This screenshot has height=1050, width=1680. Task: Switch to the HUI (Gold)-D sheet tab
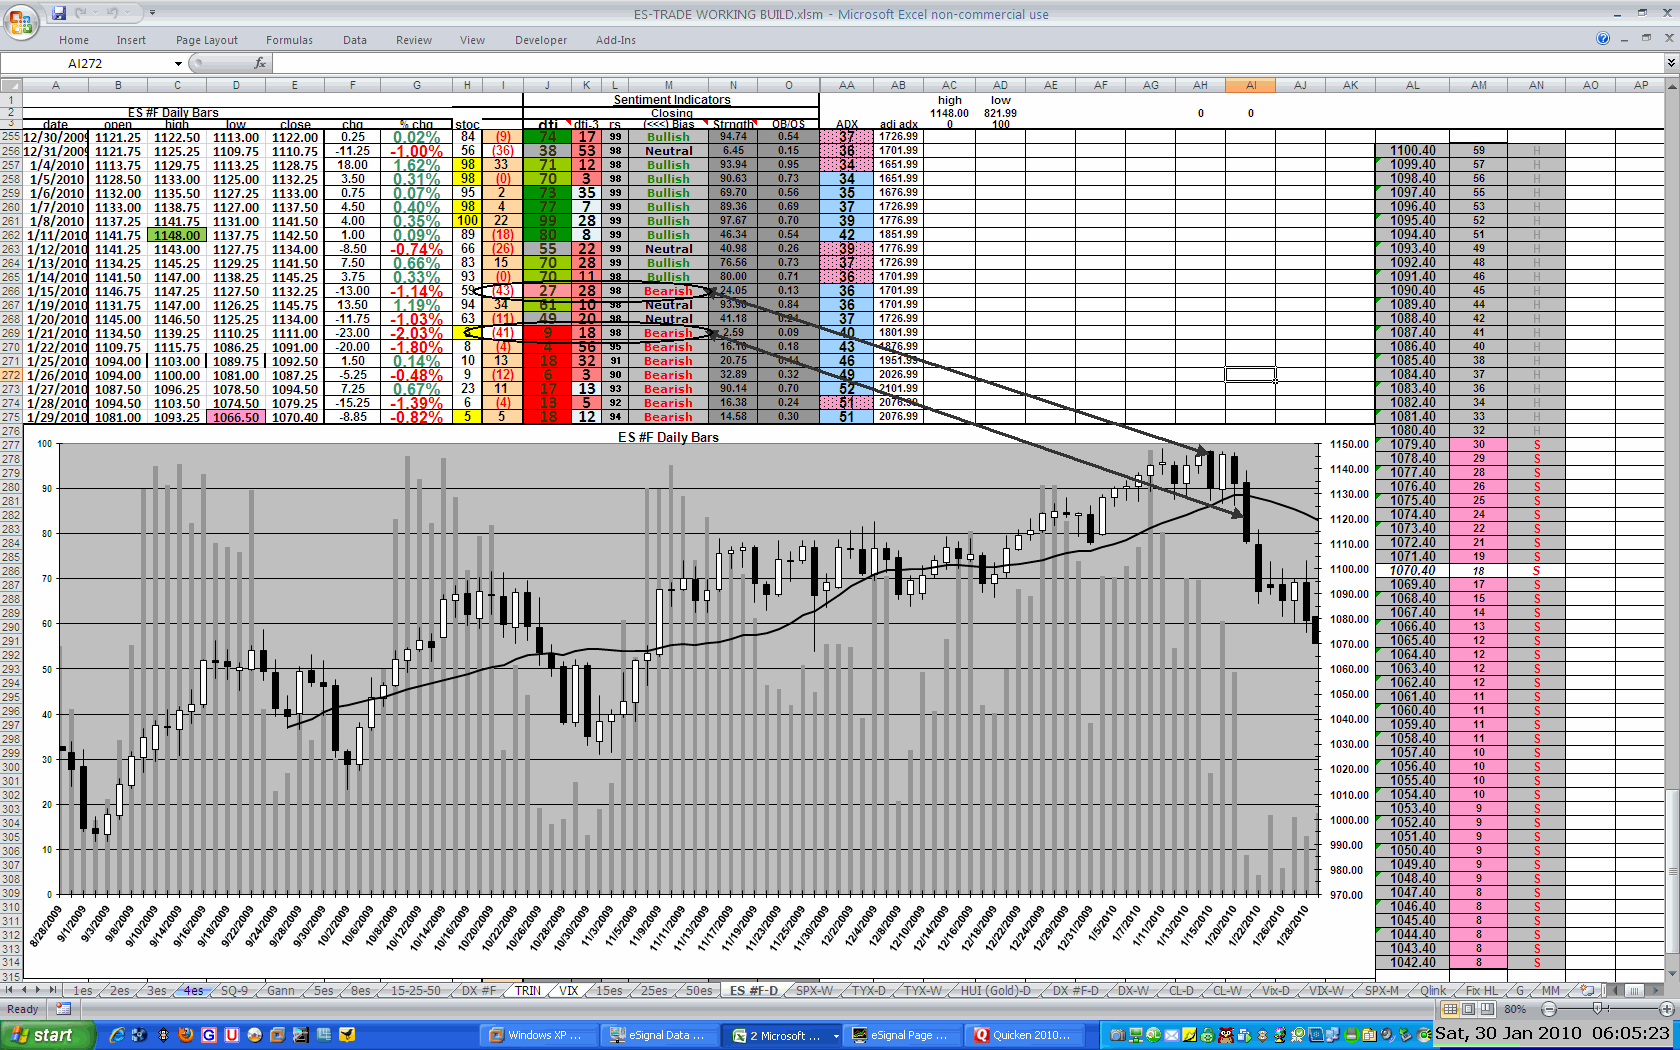click(x=995, y=990)
